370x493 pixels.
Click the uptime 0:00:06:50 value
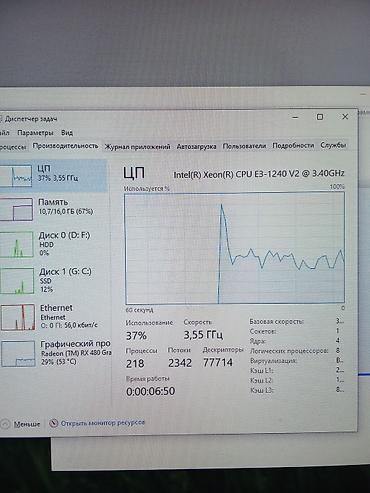point(151,391)
